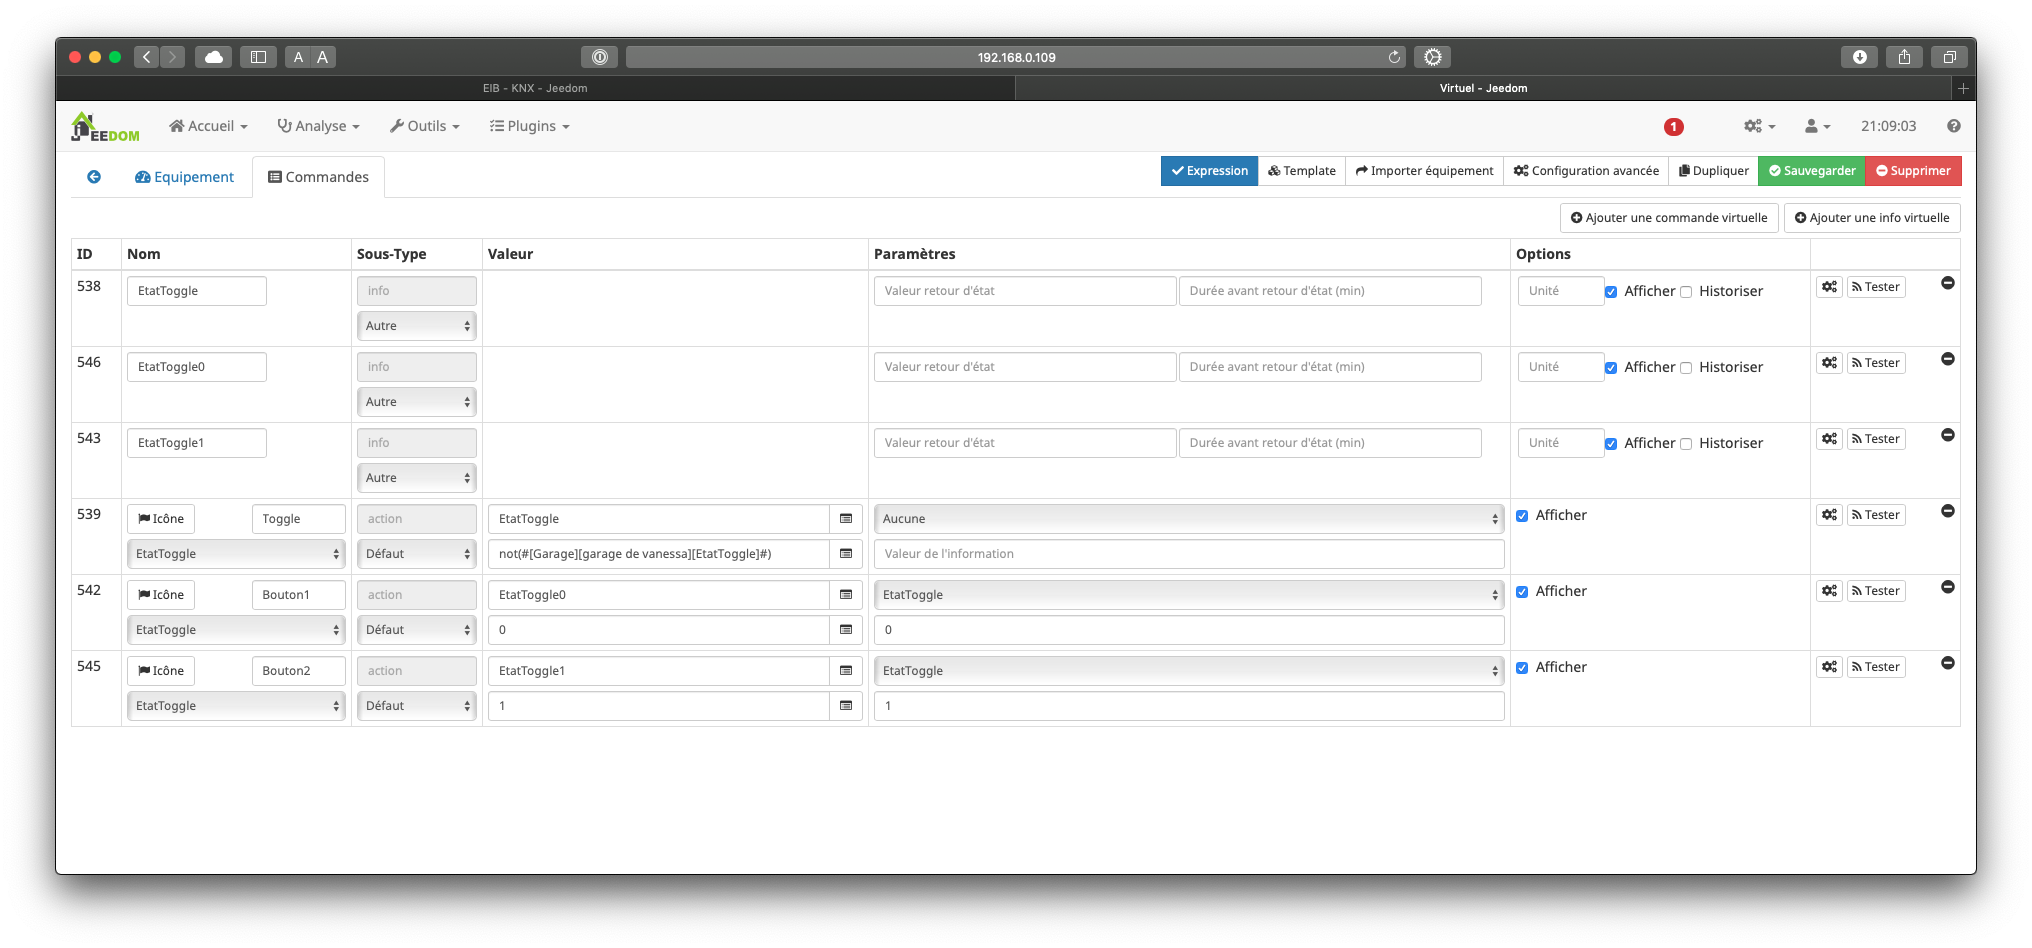Toggle Historiser checkbox for row 538
The height and width of the screenshot is (948, 2032).
[x=1686, y=292]
